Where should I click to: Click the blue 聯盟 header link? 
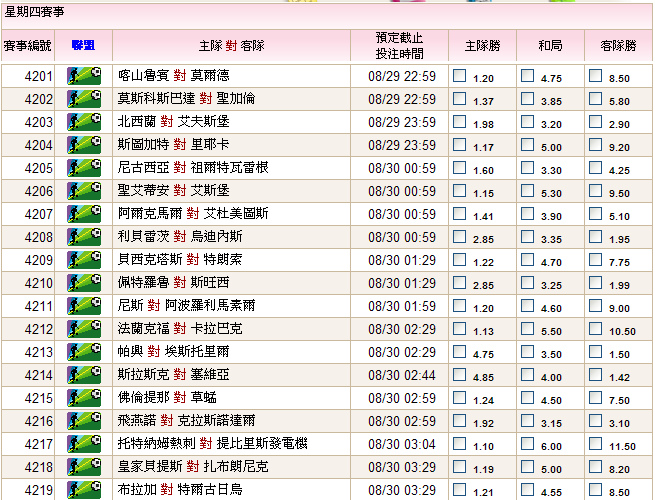[x=83, y=45]
